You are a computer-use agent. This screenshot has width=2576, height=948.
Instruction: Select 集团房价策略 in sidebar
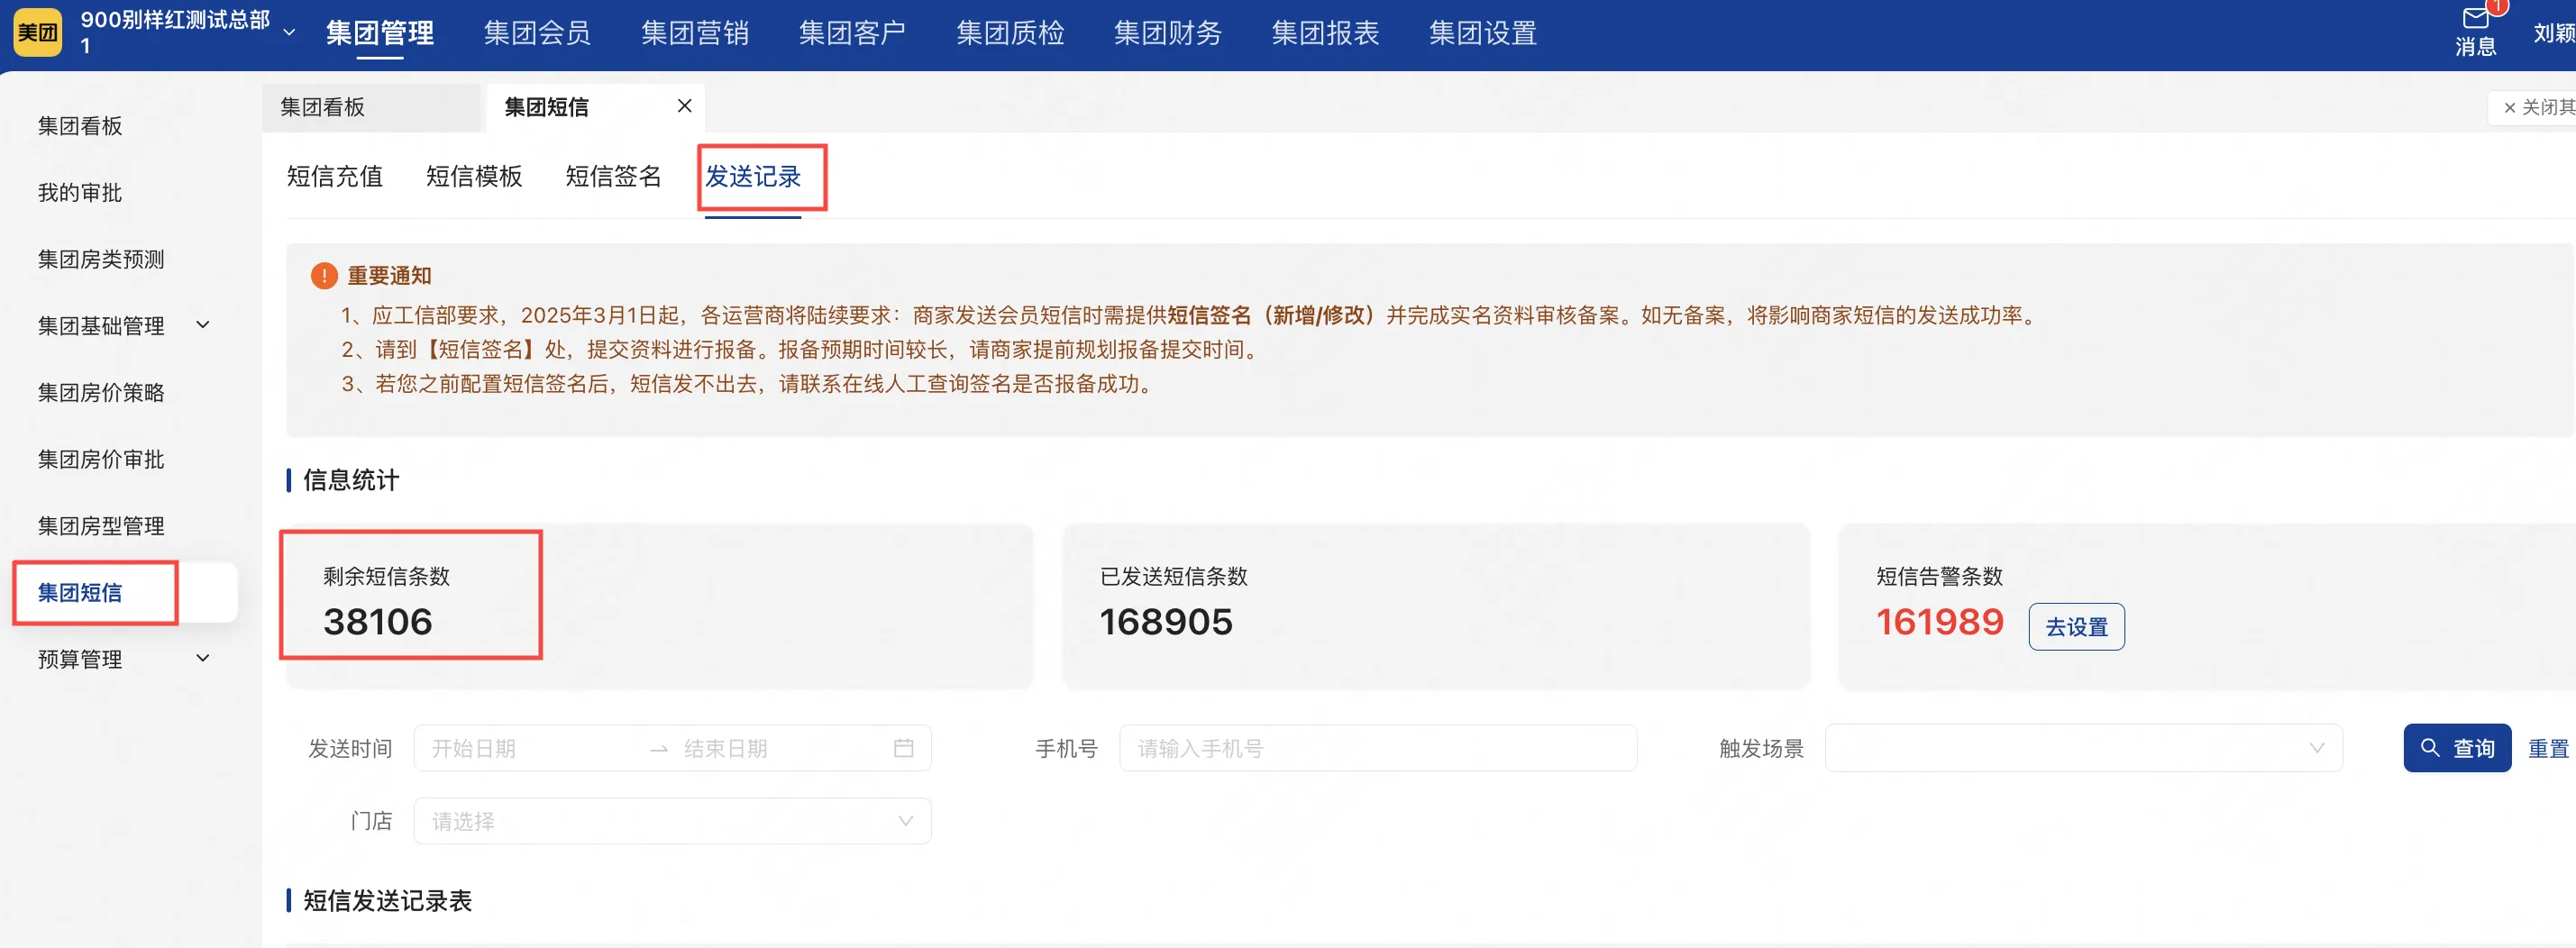point(101,392)
